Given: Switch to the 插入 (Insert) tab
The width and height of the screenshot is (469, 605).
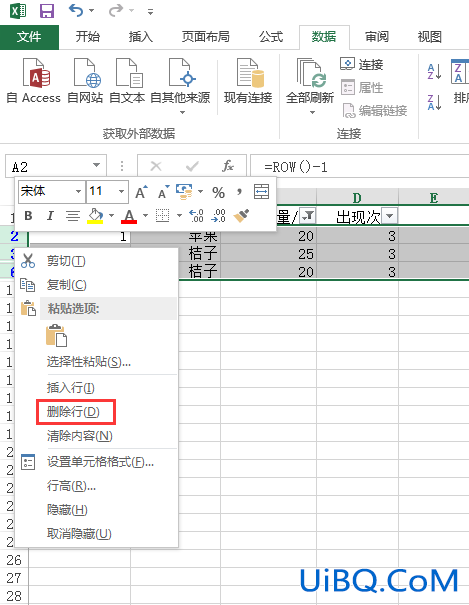Looking at the screenshot, I should [x=141, y=37].
